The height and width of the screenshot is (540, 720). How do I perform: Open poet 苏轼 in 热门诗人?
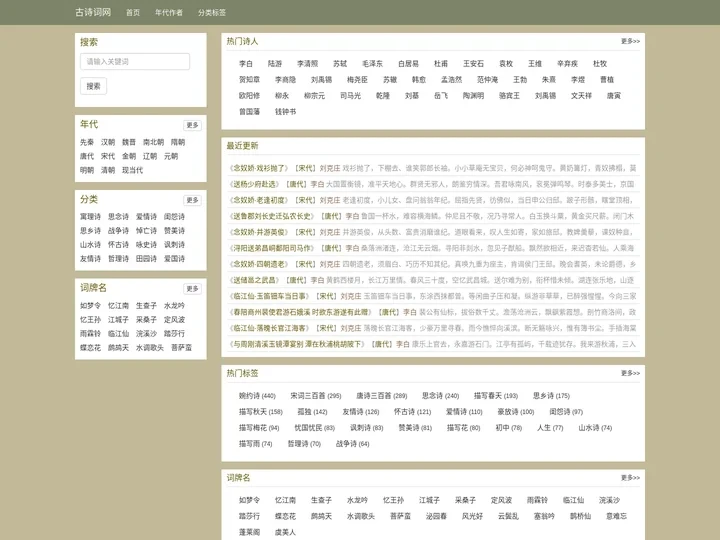(x=340, y=64)
